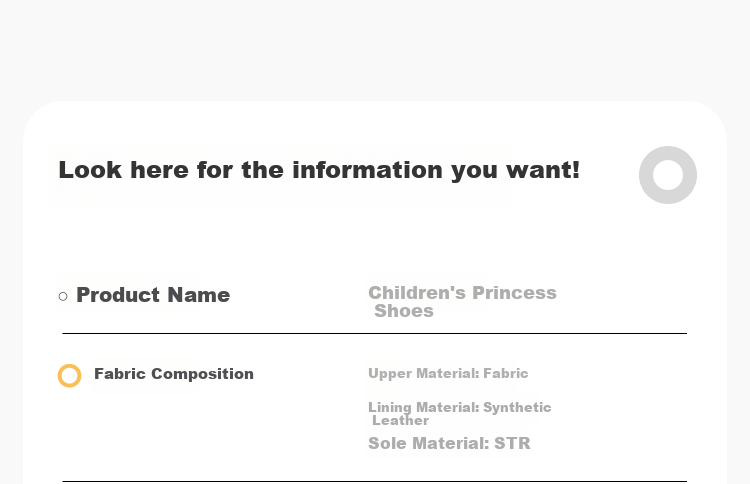The height and width of the screenshot is (484, 750).
Task: Click the Product Name label
Action: [x=153, y=295]
